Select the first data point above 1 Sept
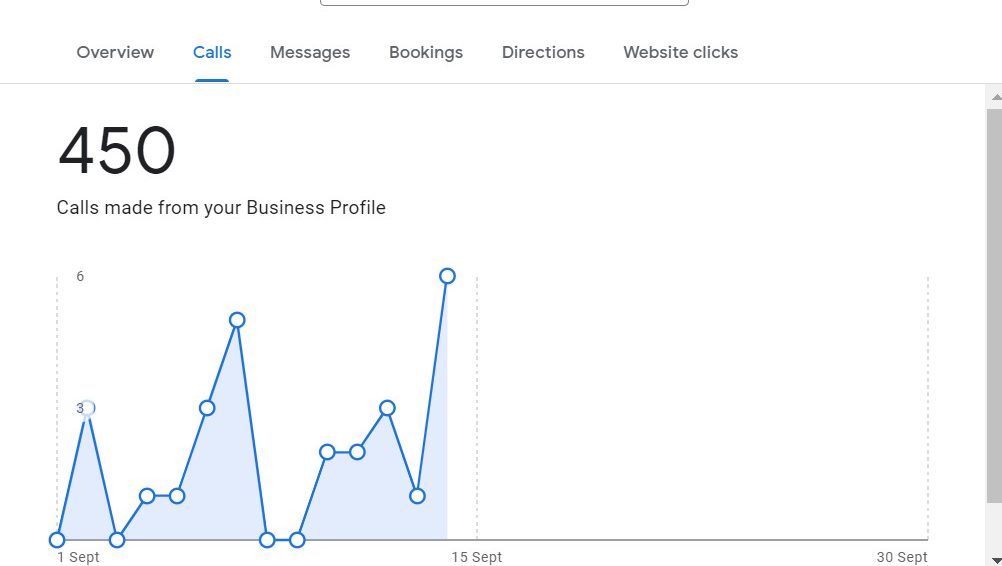The height and width of the screenshot is (566, 1002). coord(57,540)
